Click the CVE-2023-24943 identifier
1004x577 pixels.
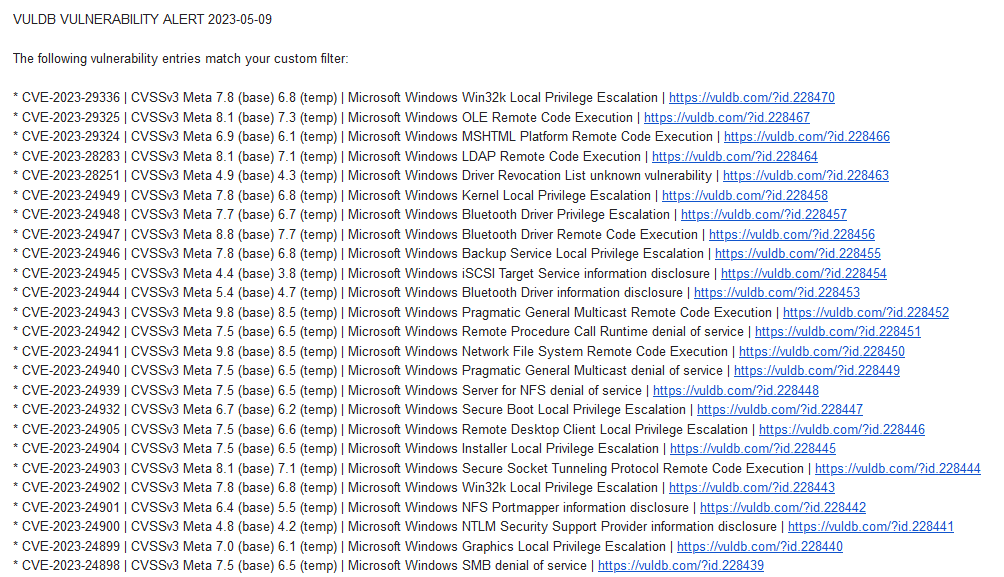tap(70, 313)
